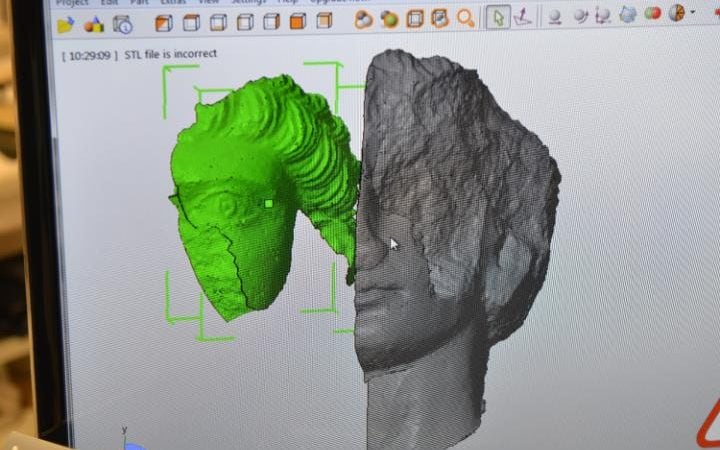The image size is (720, 450).
Task: Click the green sphere zoom icon
Action: 389,19
